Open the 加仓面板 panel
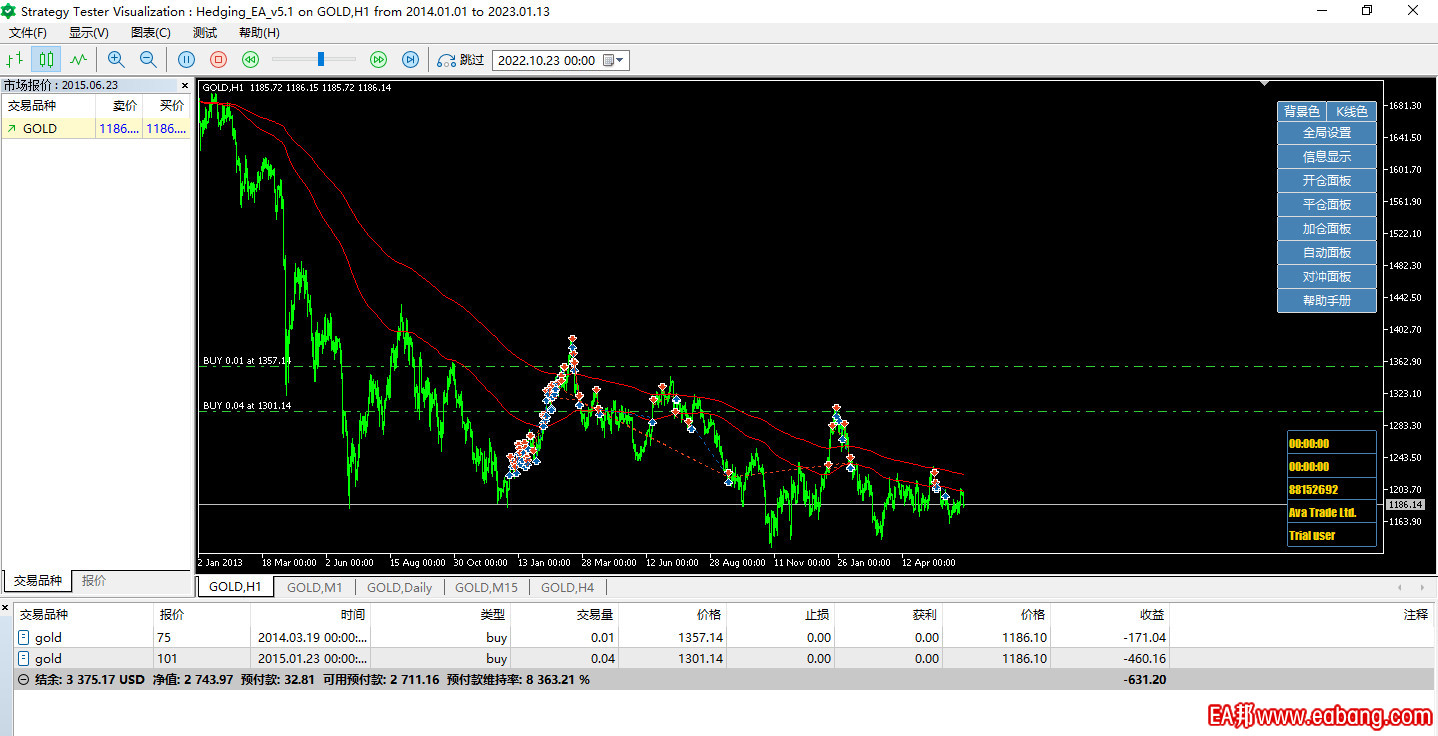 coord(1327,228)
